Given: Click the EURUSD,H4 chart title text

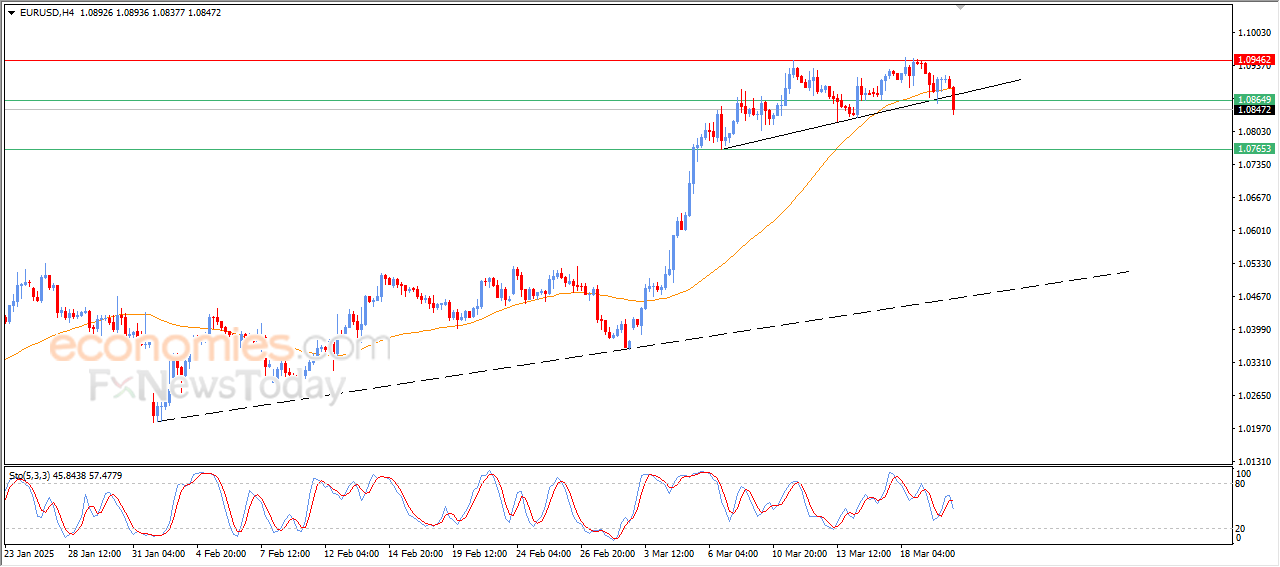Looking at the screenshot, I should (45, 13).
